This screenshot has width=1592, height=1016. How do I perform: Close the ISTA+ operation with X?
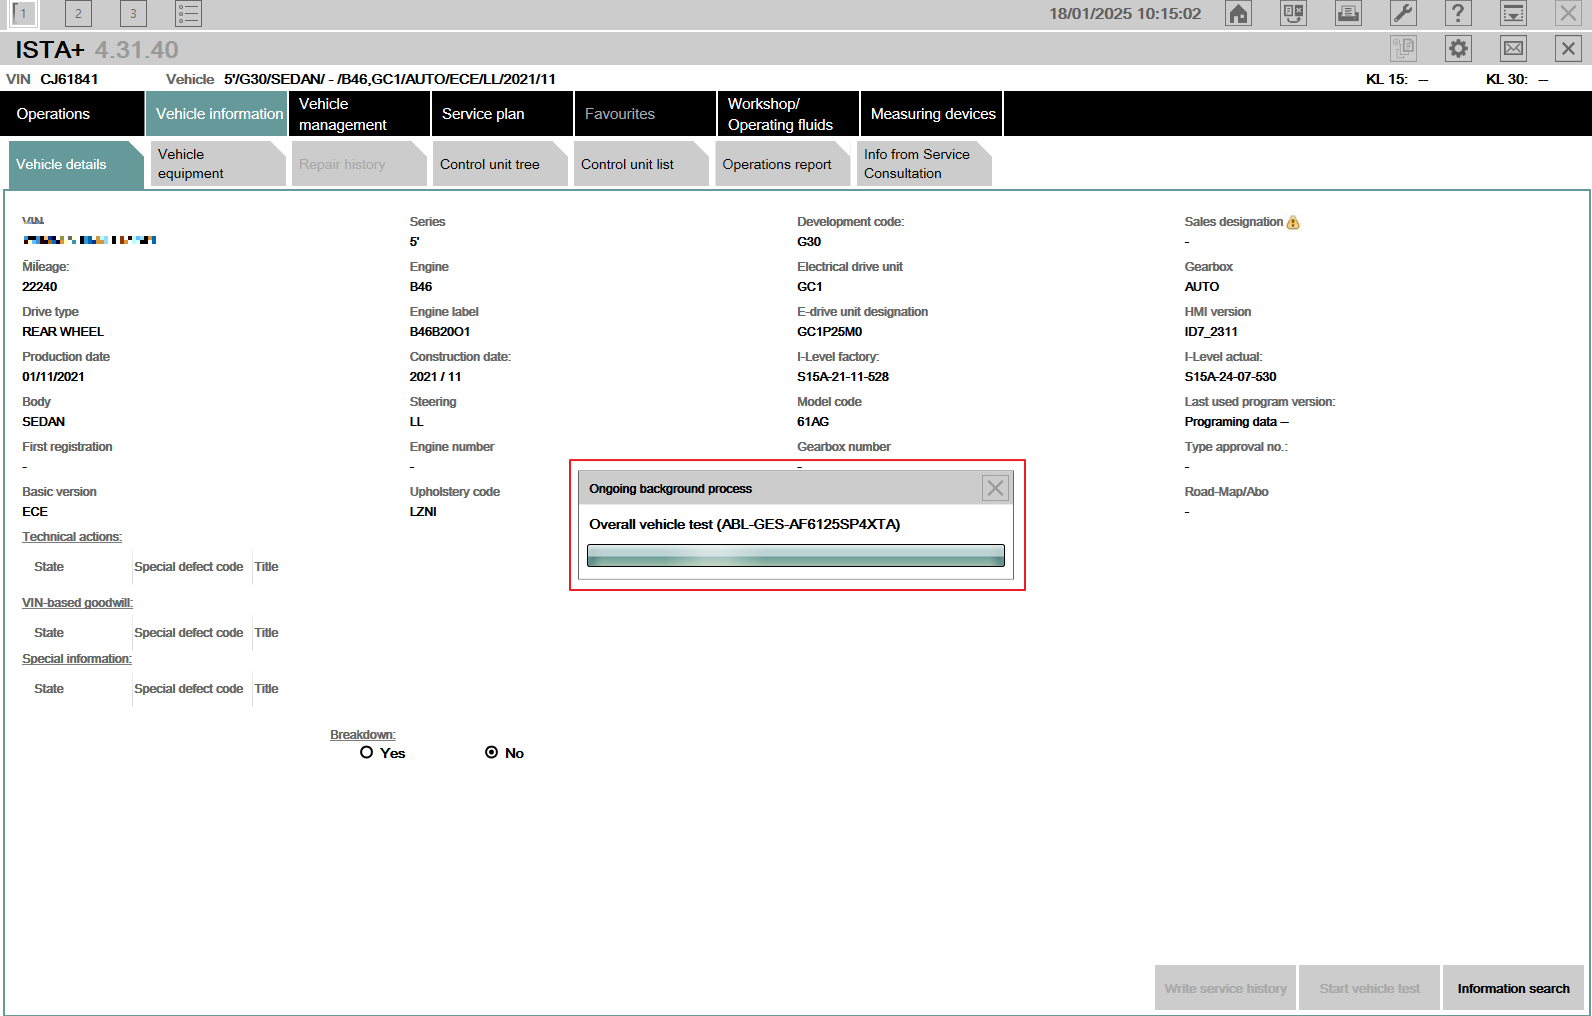(x=1568, y=48)
